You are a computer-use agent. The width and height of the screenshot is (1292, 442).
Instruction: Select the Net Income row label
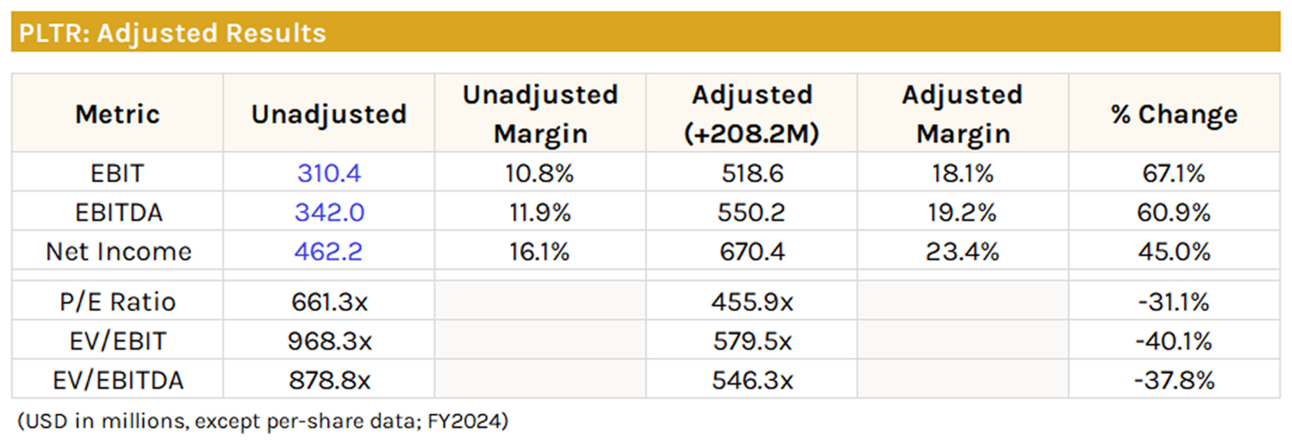[x=117, y=252]
